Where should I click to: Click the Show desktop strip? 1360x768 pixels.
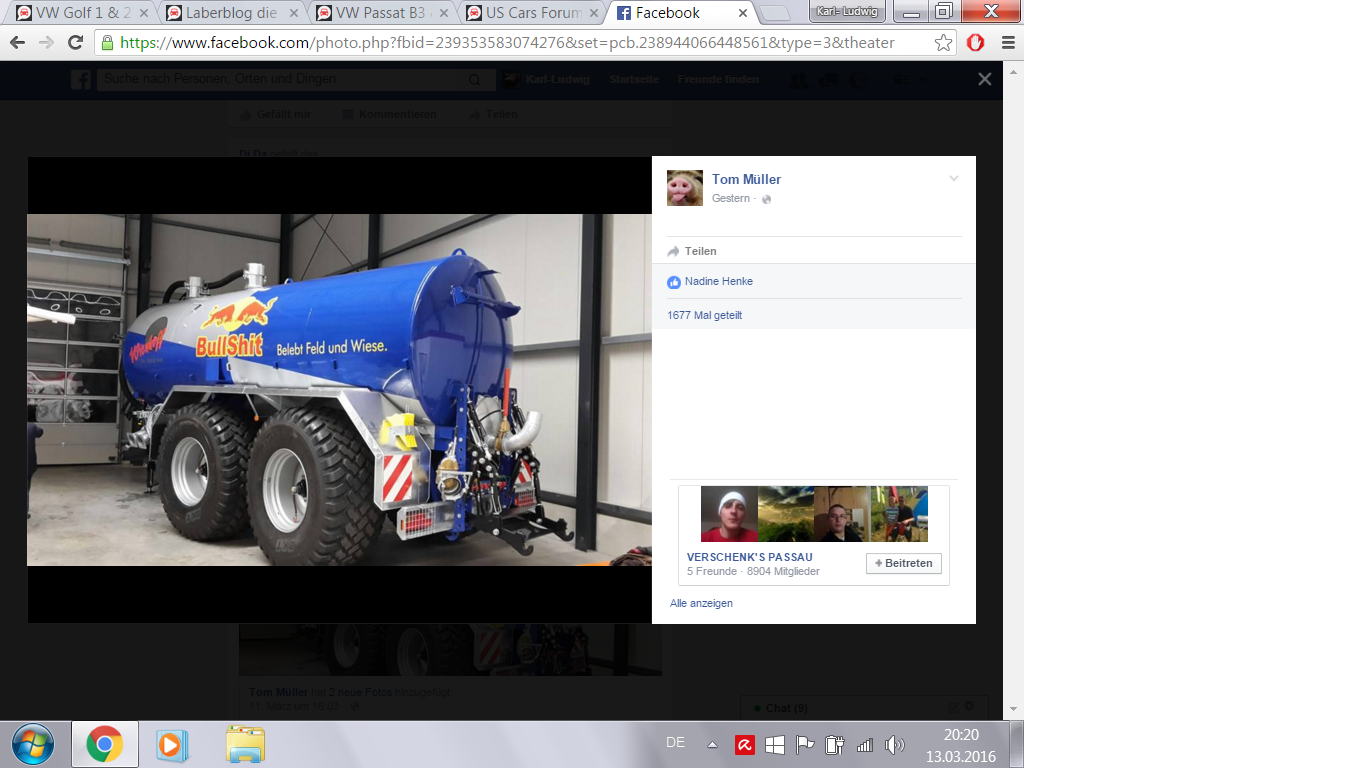pyautogui.click(x=1017, y=744)
